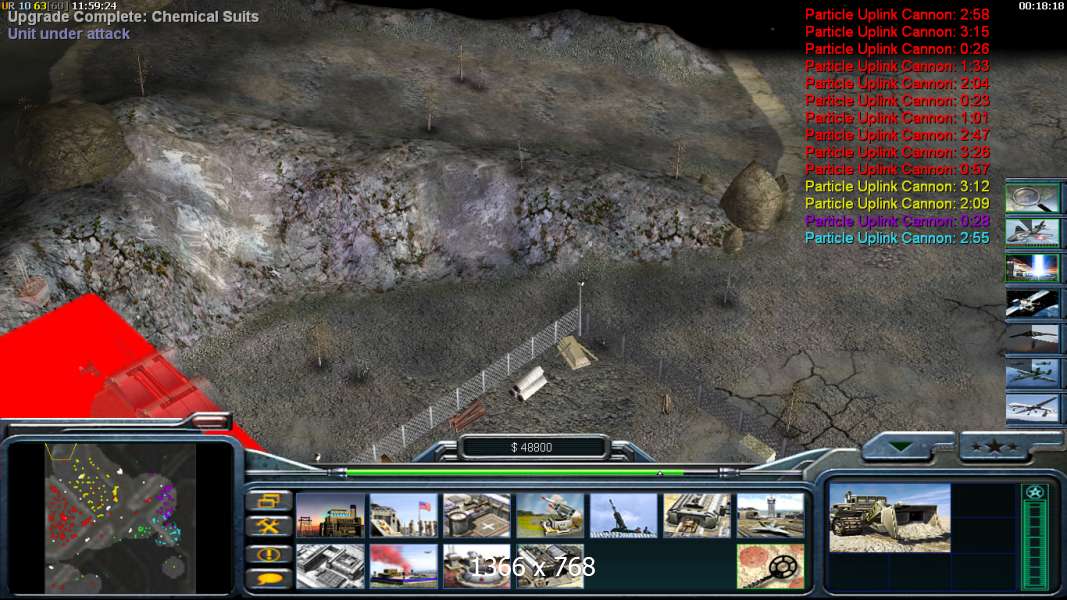Build the Patriot Missile System defense
The image size is (1067, 600).
point(550,516)
